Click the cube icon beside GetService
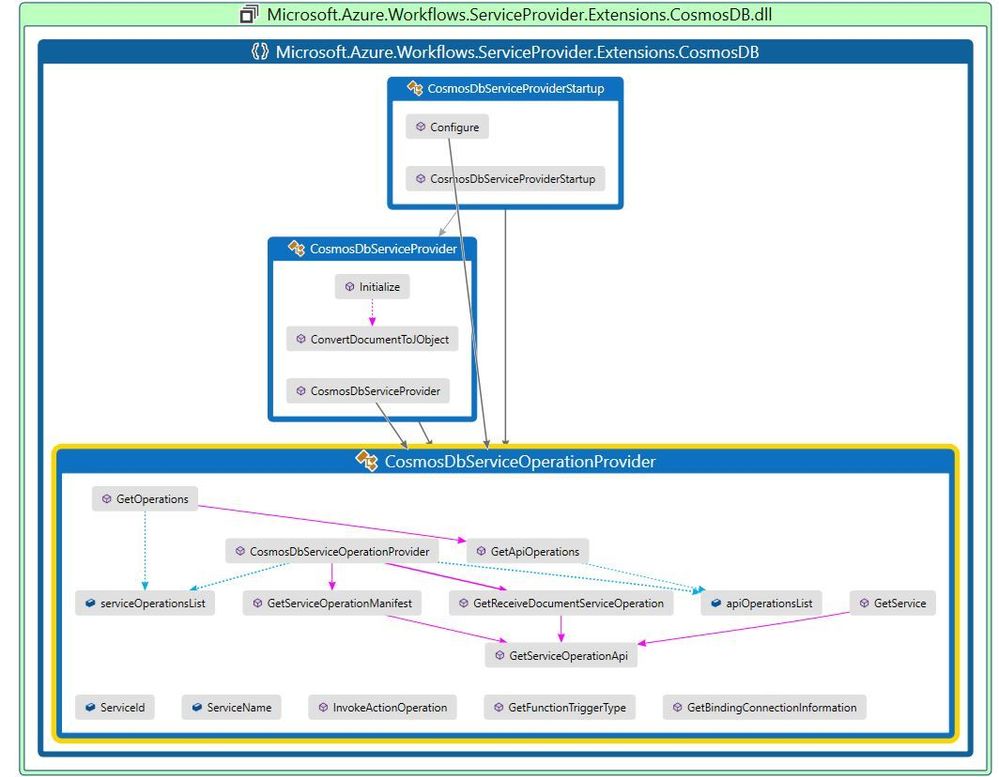Screen dimensions: 999x777 coord(864,602)
